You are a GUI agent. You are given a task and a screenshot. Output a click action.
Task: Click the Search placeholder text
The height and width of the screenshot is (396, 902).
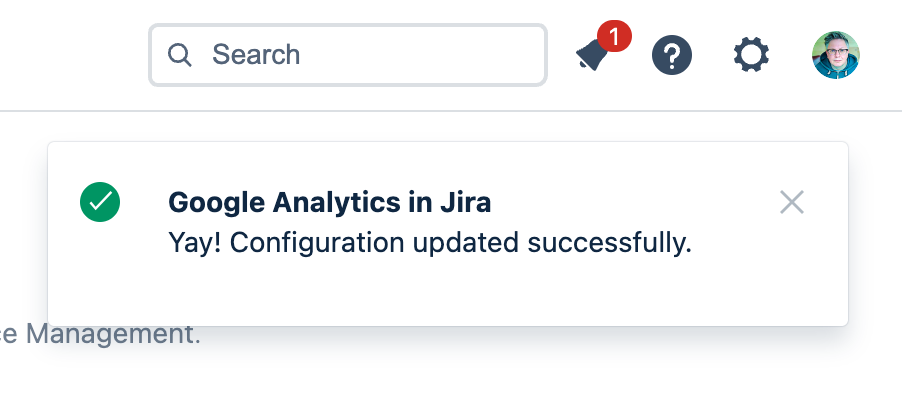coord(256,55)
